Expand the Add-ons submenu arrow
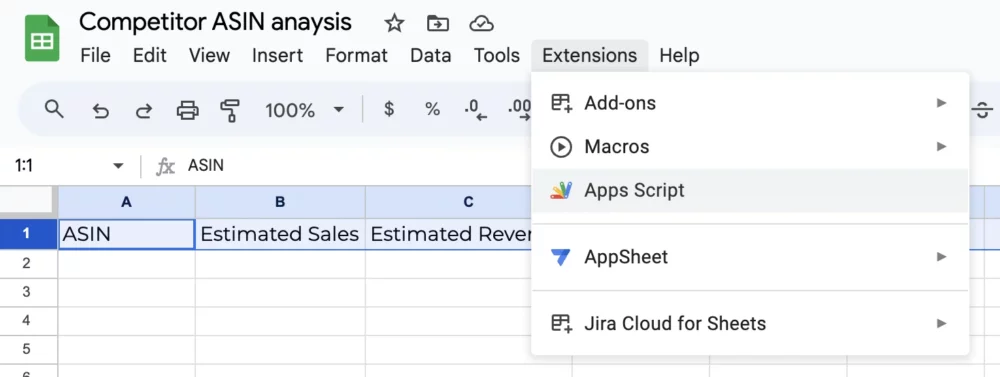Image resolution: width=1000 pixels, height=377 pixels. point(941,103)
